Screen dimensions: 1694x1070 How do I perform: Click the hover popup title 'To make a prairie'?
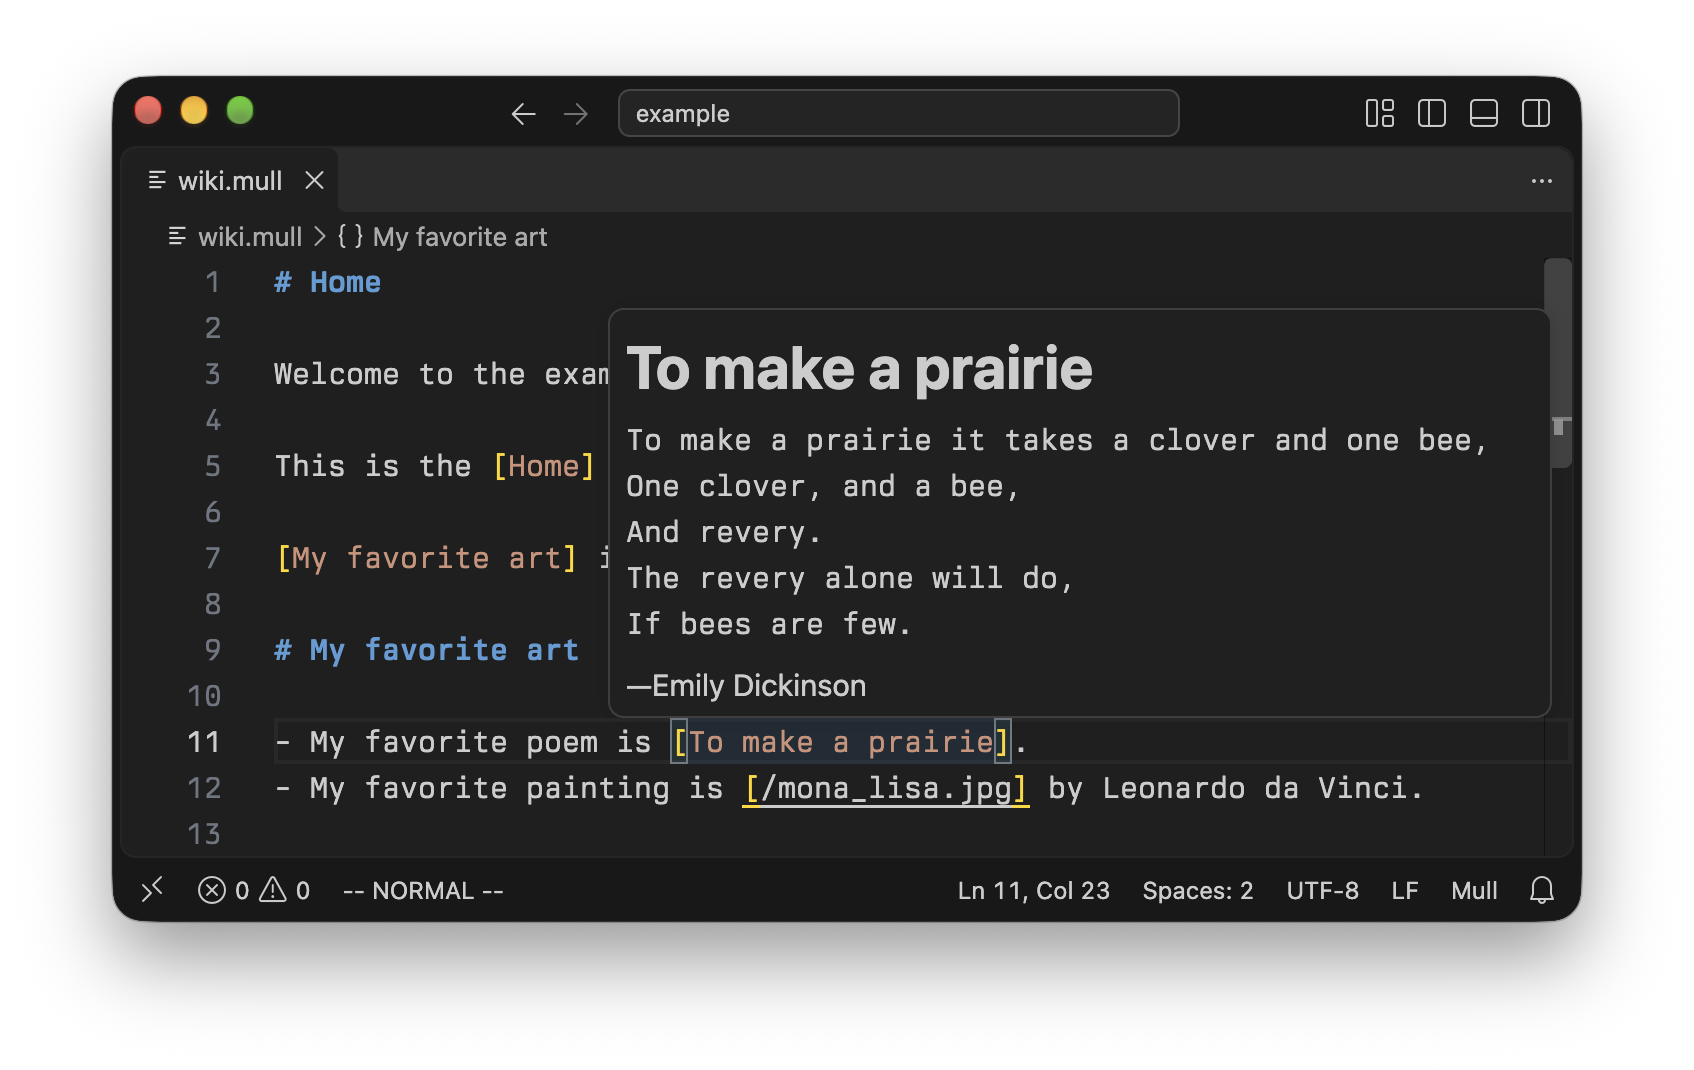click(860, 369)
